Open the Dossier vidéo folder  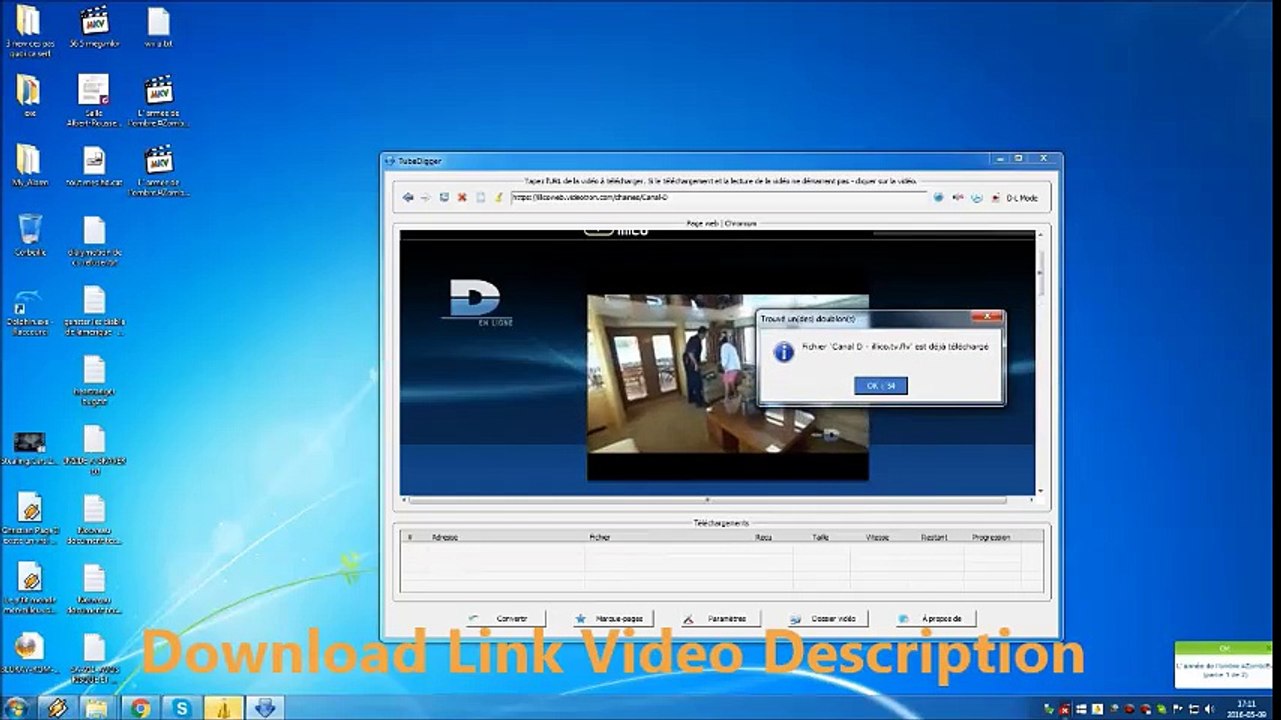point(826,619)
